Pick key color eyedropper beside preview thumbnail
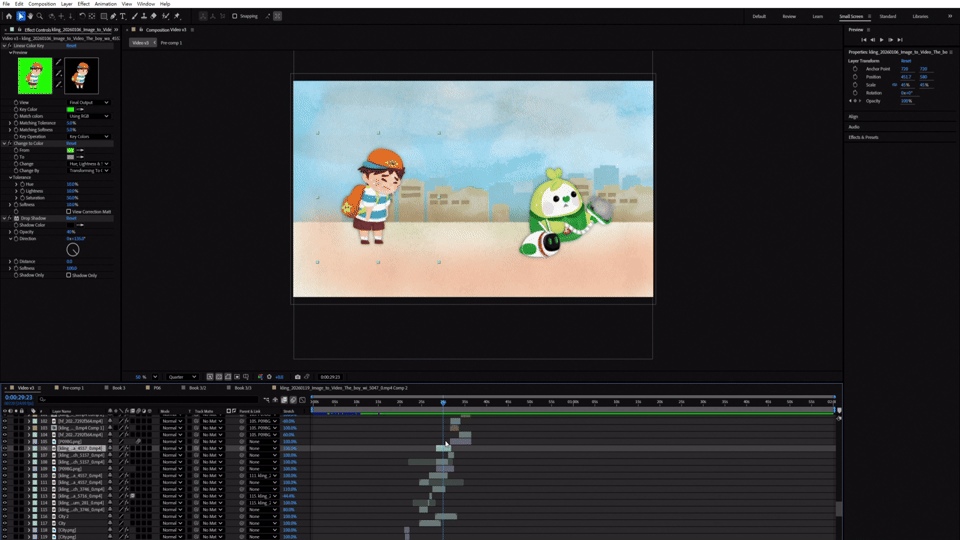Viewport: 960px width, 540px height. click(x=59, y=62)
